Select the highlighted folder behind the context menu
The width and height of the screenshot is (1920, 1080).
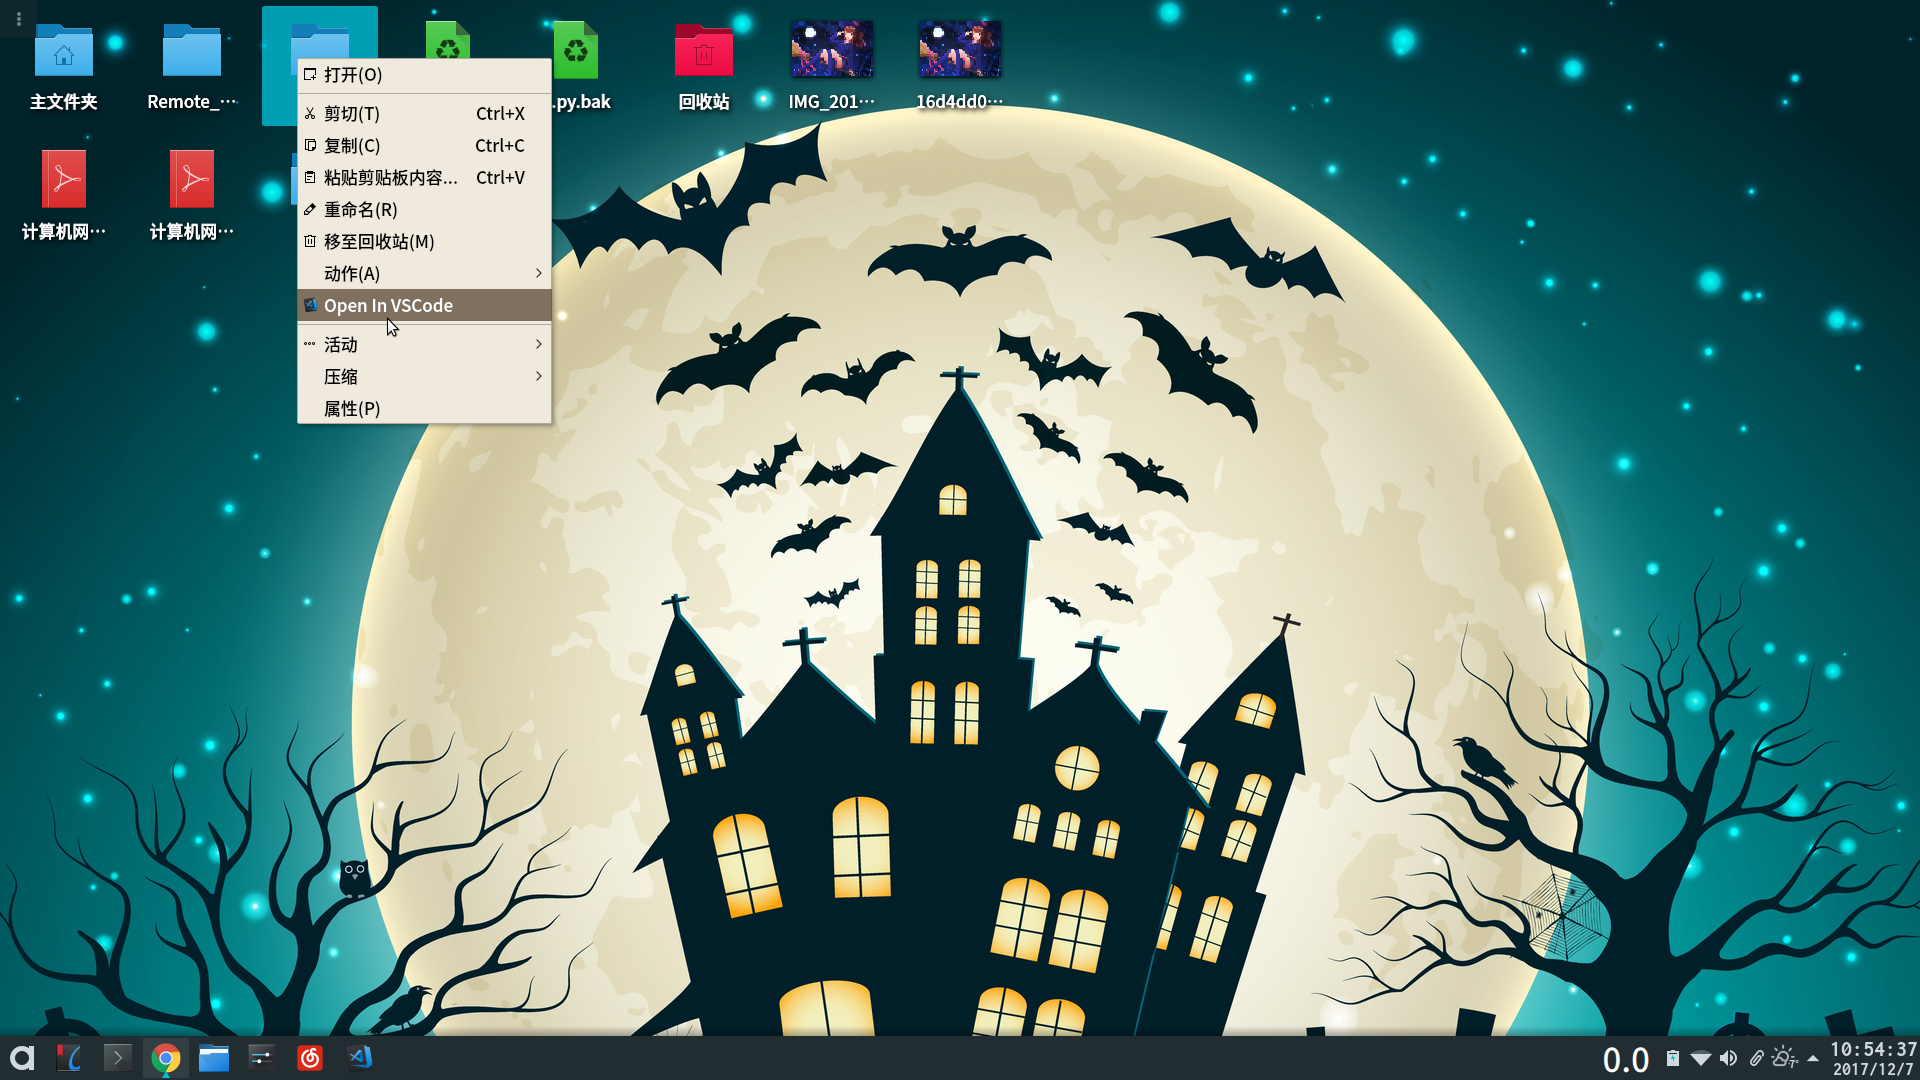point(320,35)
